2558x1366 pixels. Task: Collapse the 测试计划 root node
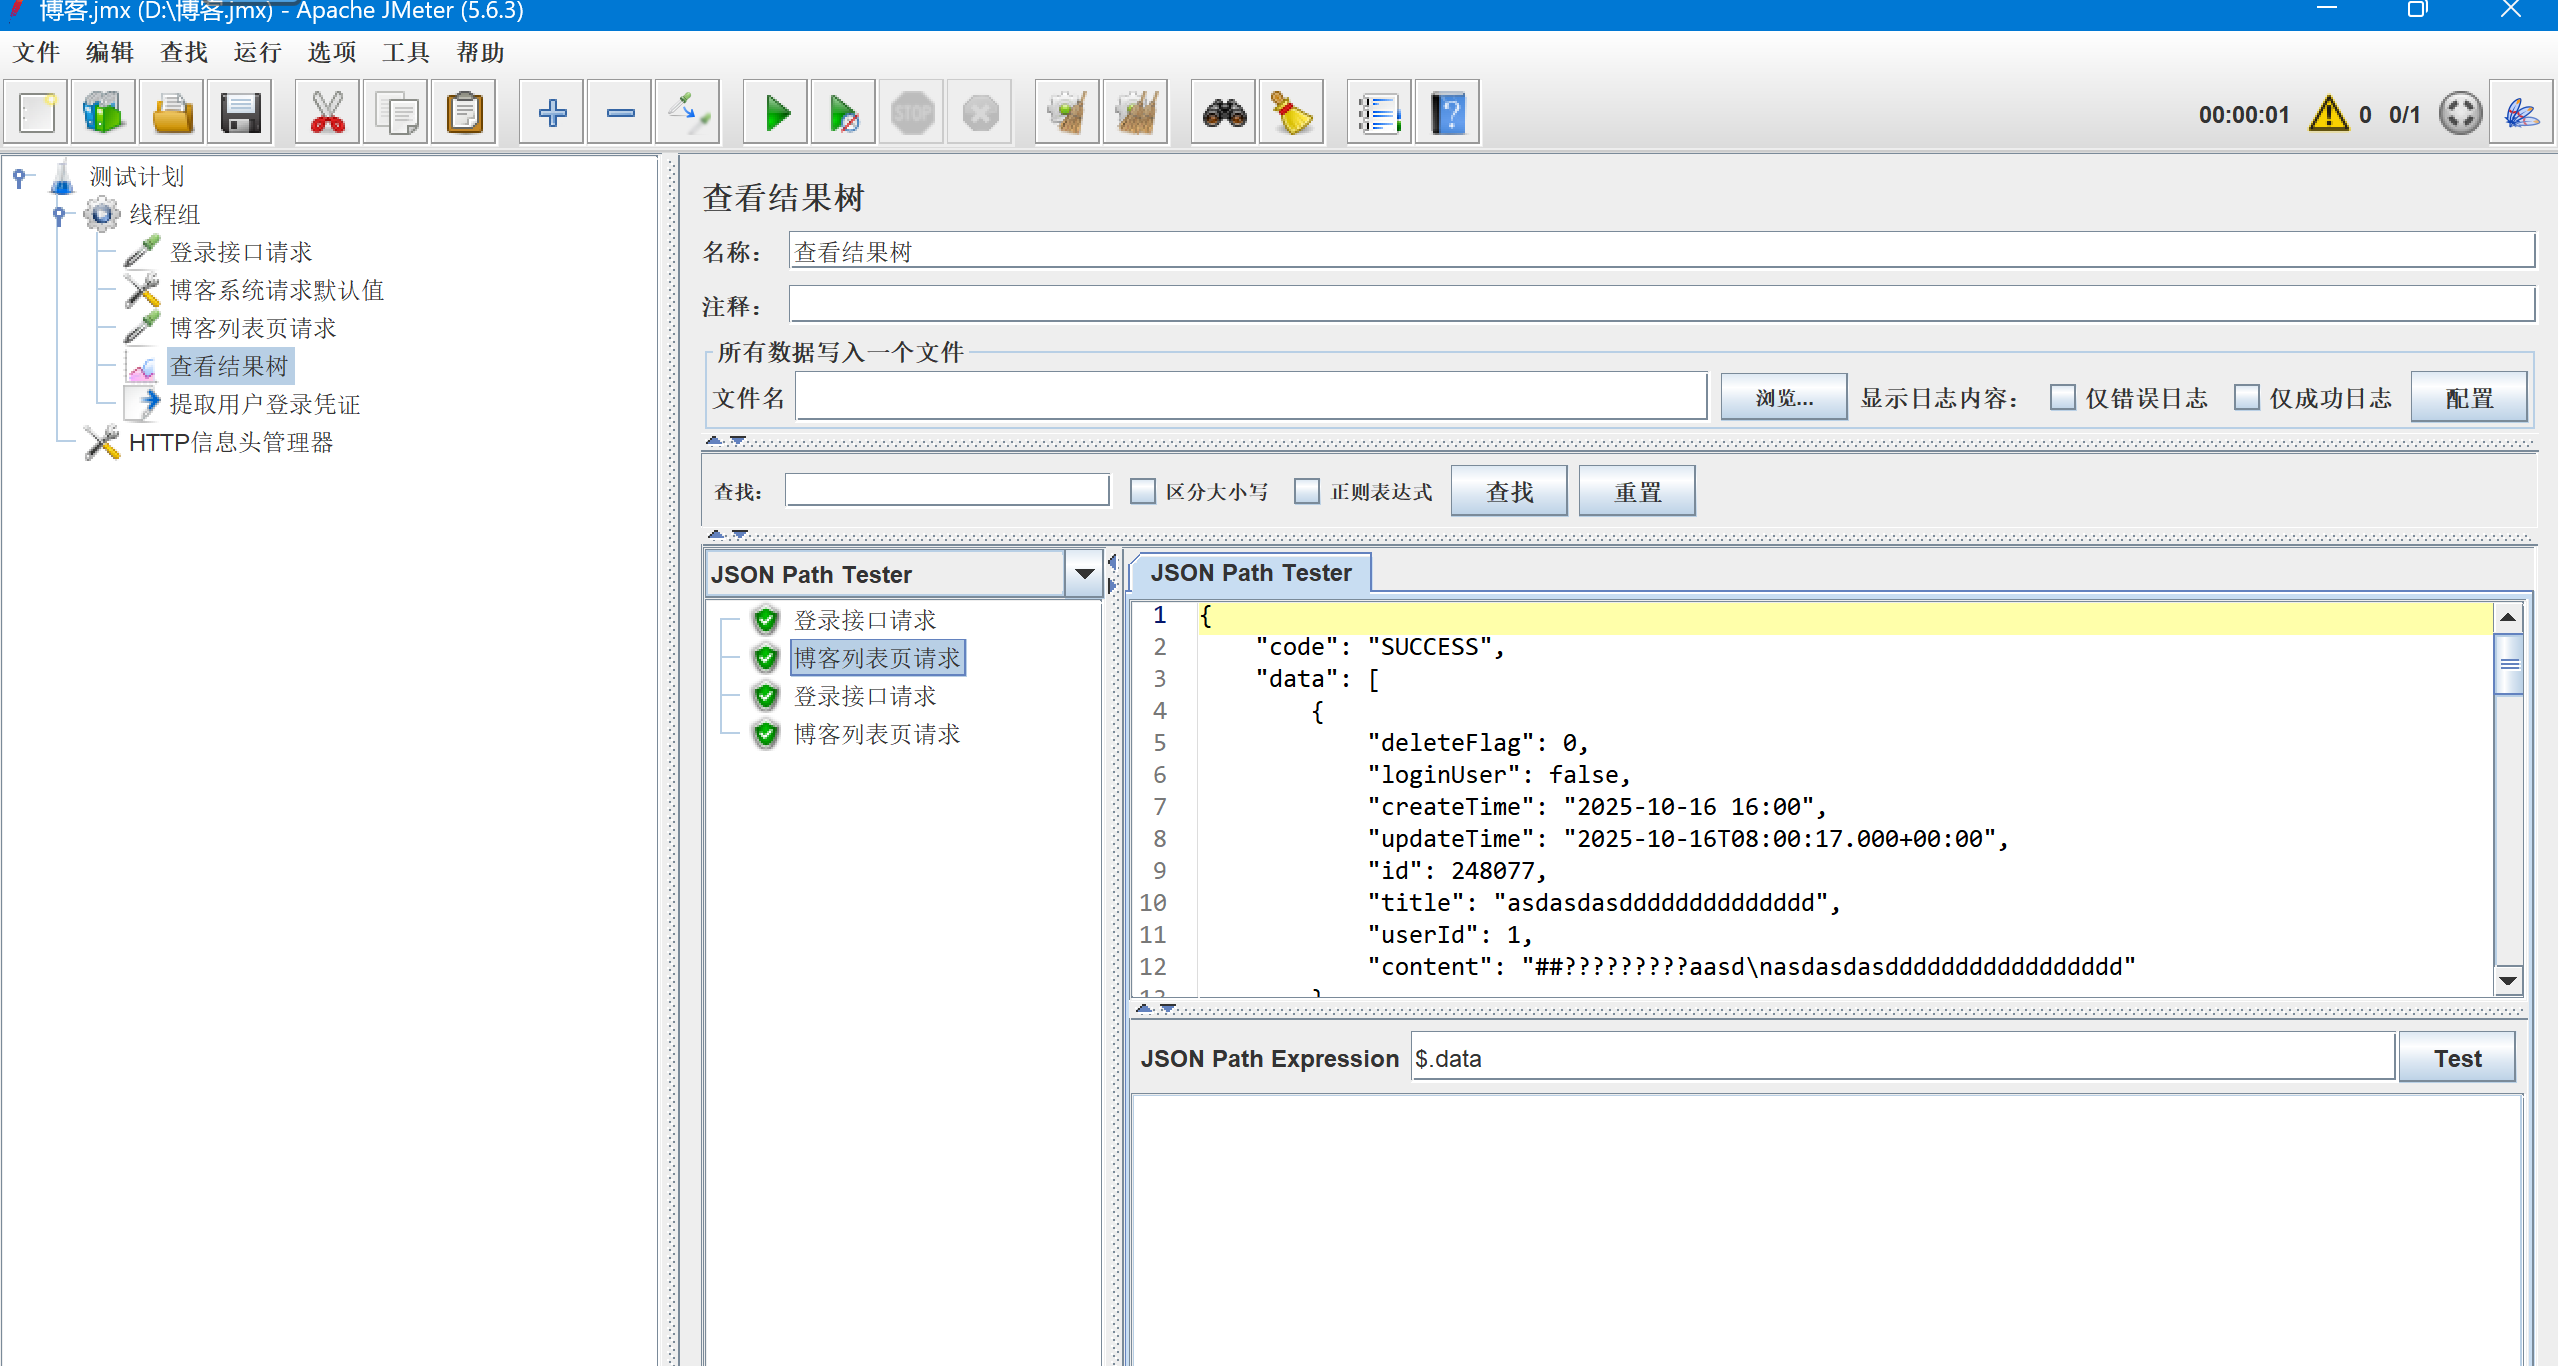pyautogui.click(x=19, y=177)
